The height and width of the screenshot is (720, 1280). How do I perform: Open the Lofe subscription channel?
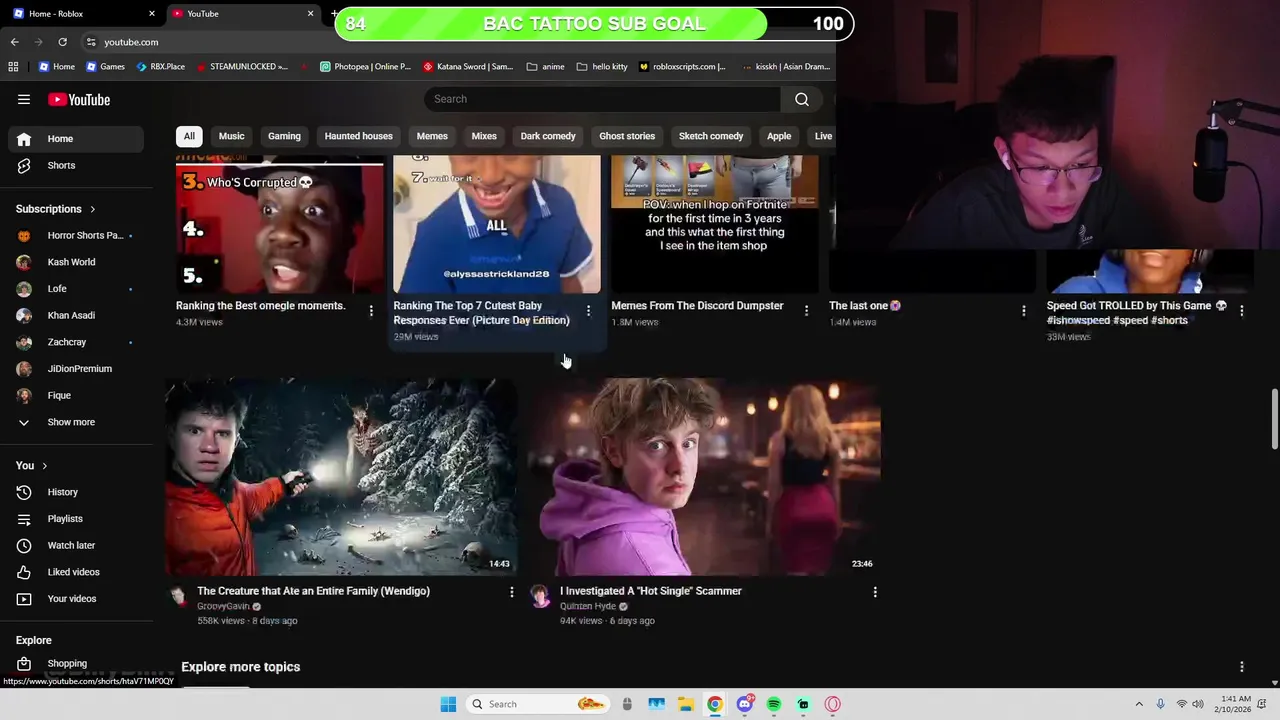(x=76, y=289)
